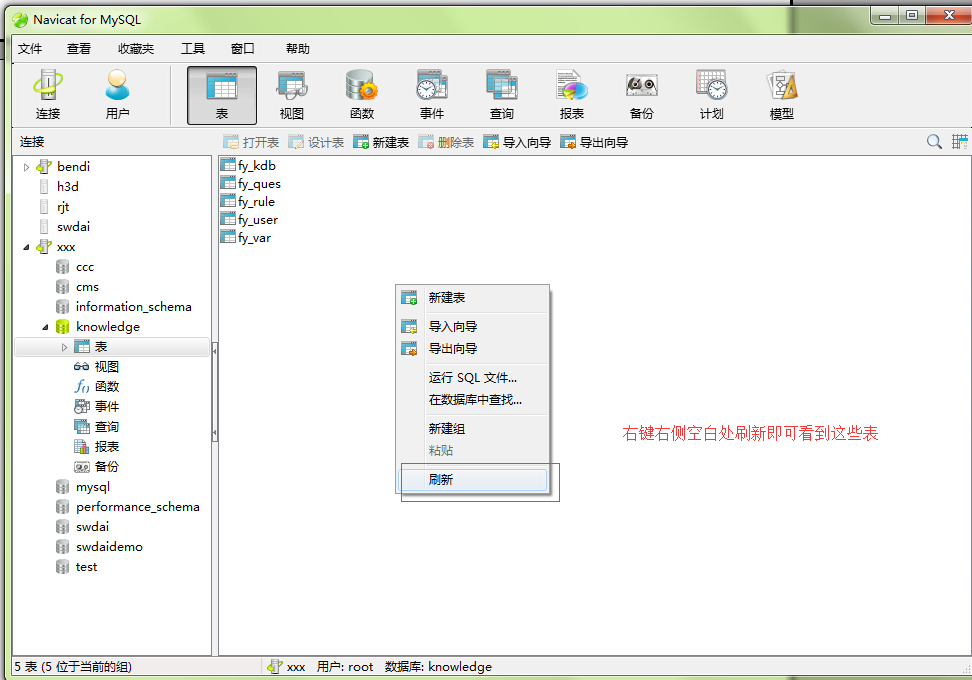Select the fy_rule table
The height and width of the screenshot is (680, 972).
tap(248, 201)
